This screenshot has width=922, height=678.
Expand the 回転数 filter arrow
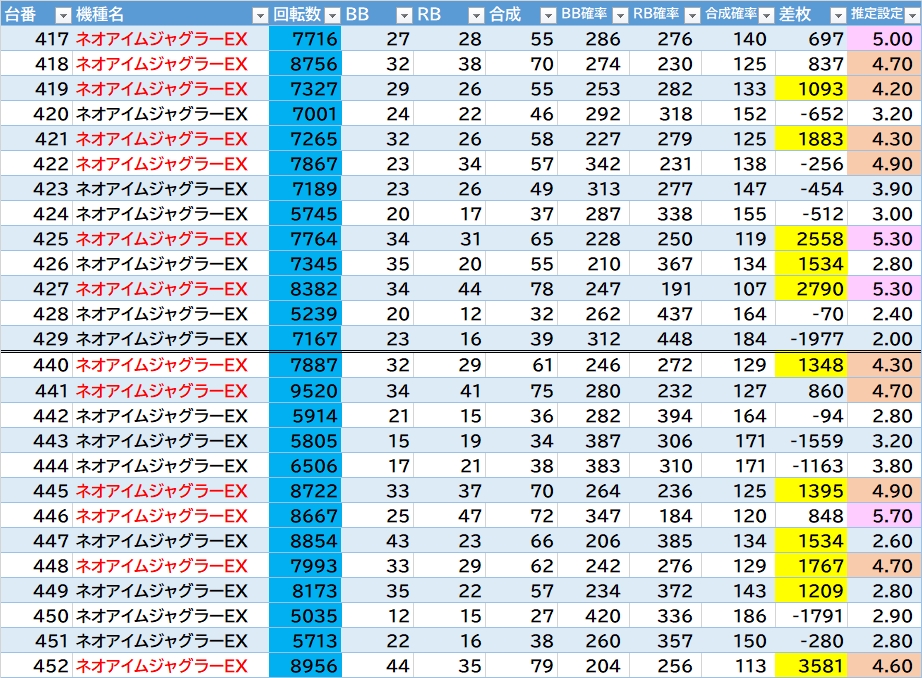[x=331, y=15]
